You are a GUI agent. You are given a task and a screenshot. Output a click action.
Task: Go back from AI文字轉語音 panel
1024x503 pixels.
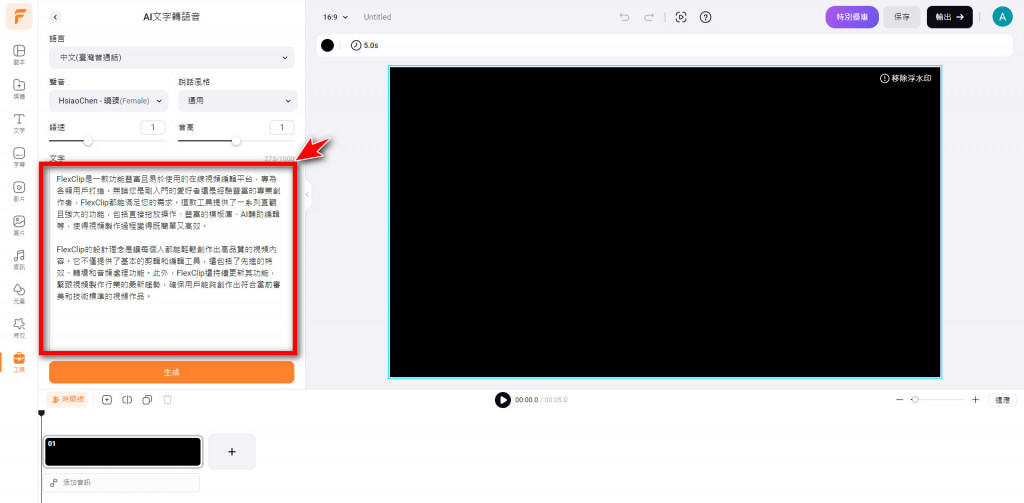tap(56, 17)
